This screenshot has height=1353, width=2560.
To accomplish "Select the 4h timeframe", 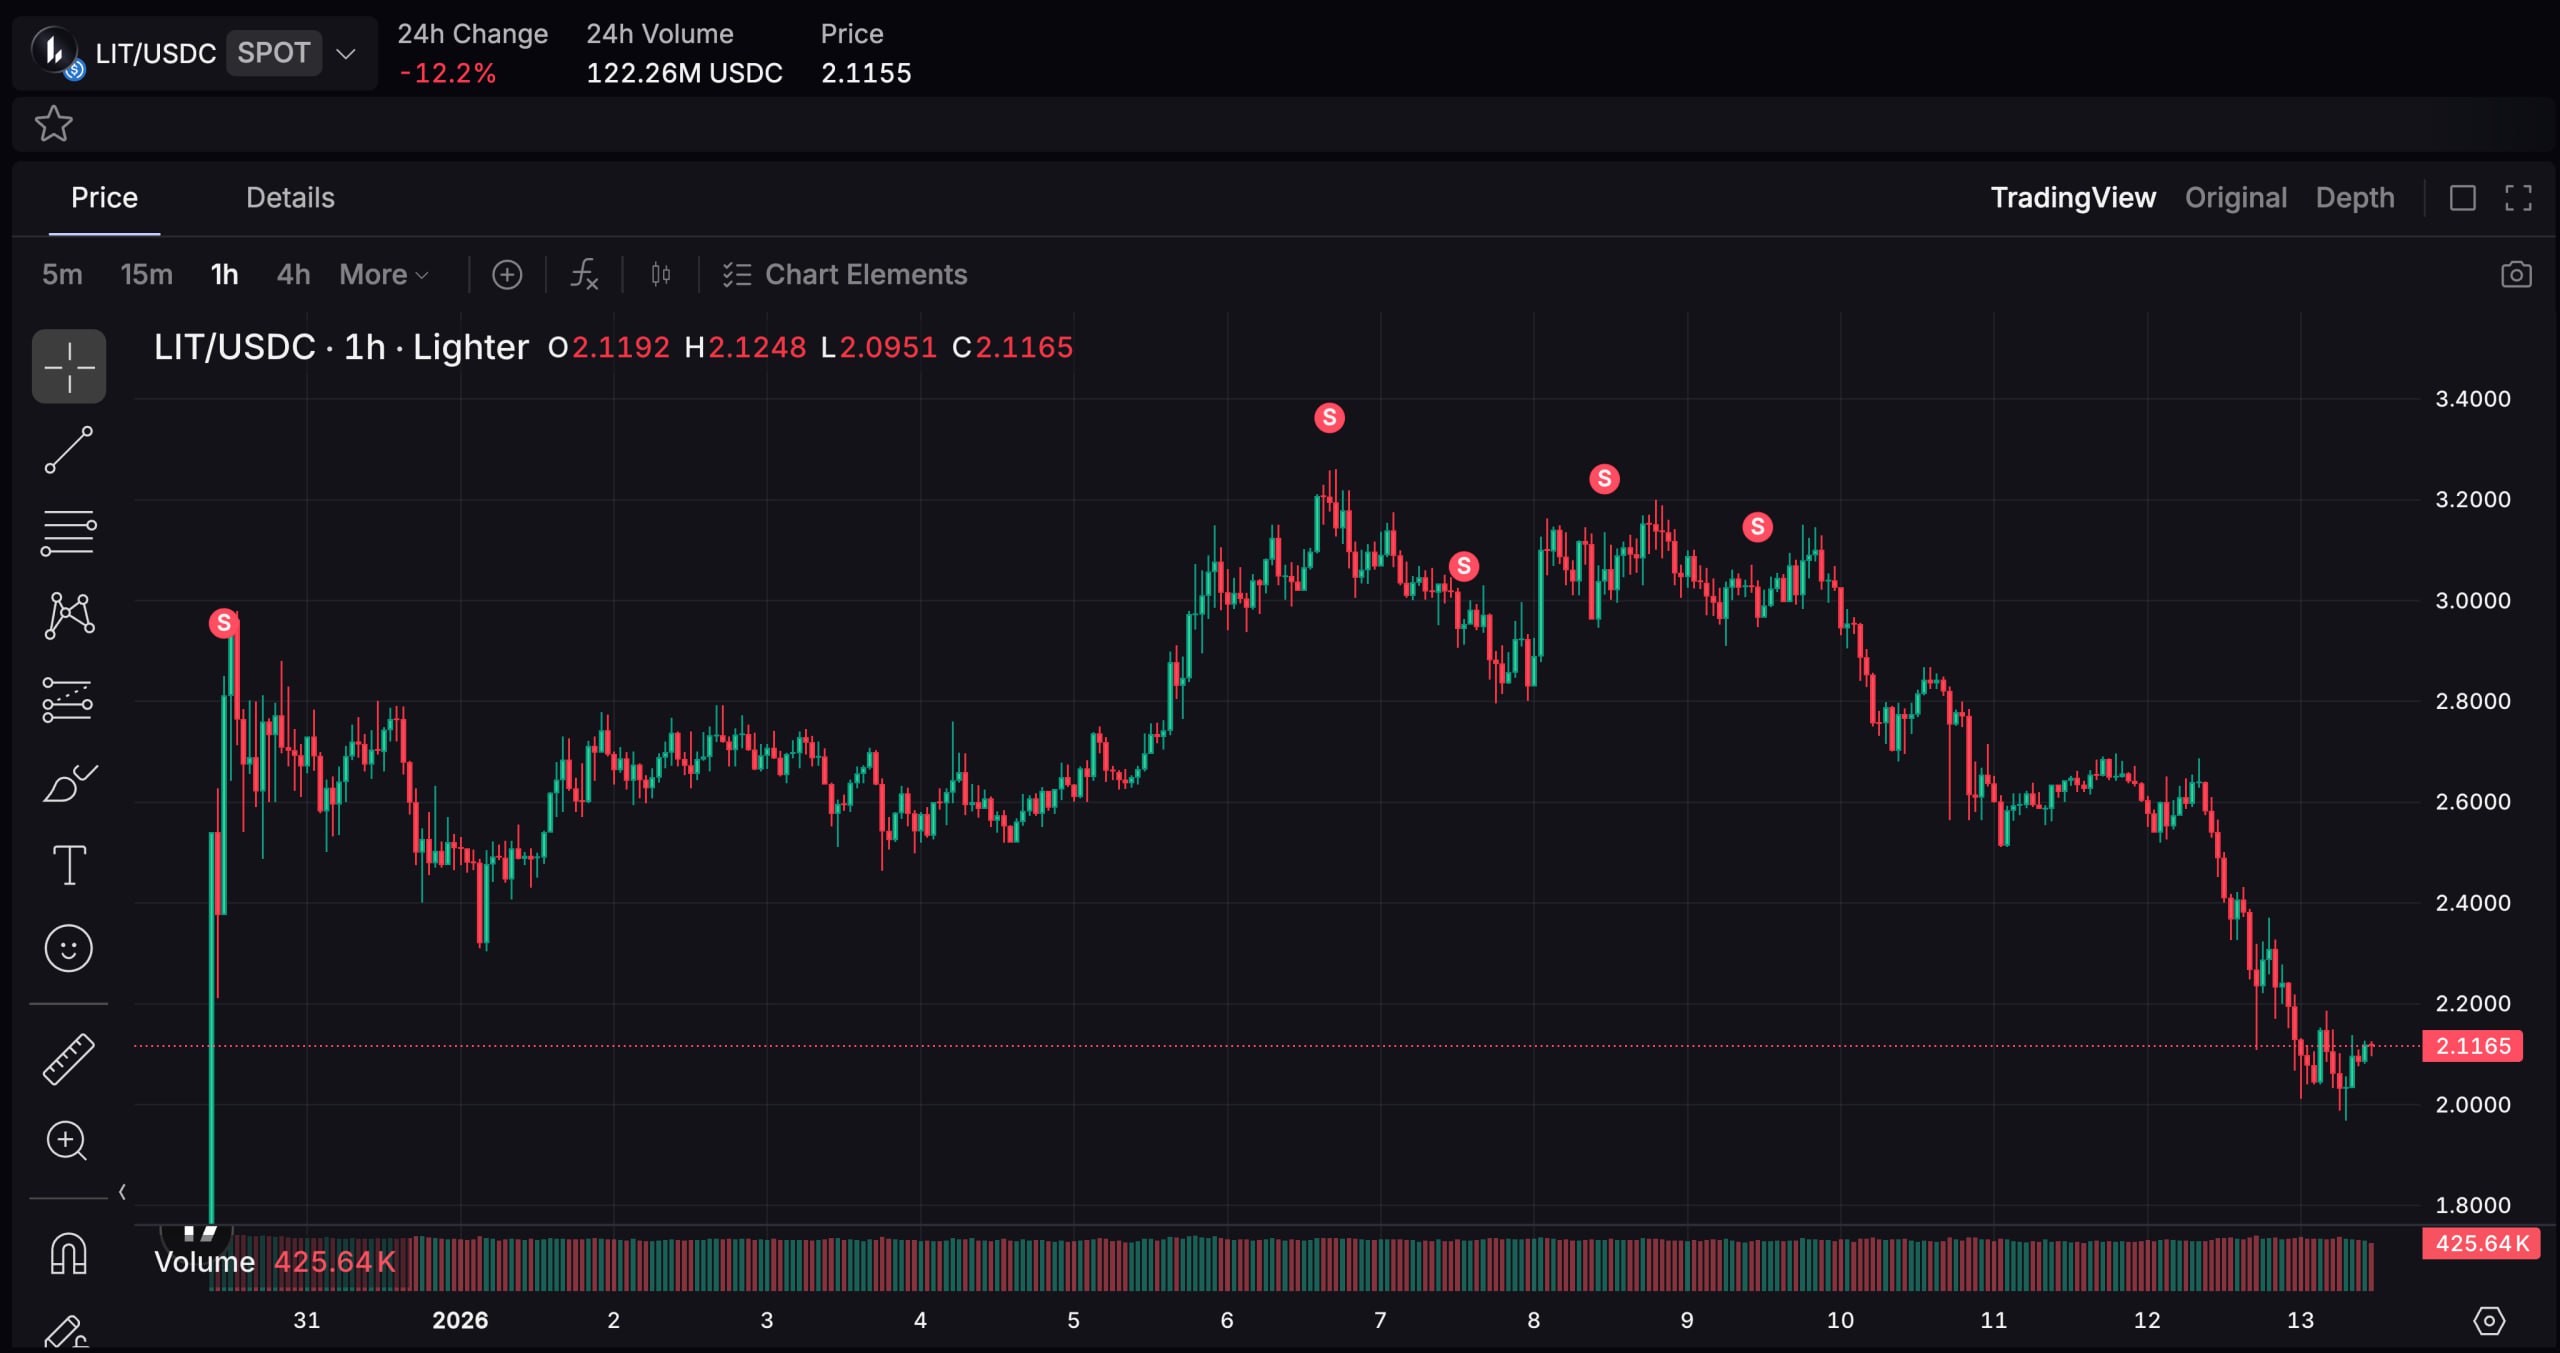I will pos(293,274).
